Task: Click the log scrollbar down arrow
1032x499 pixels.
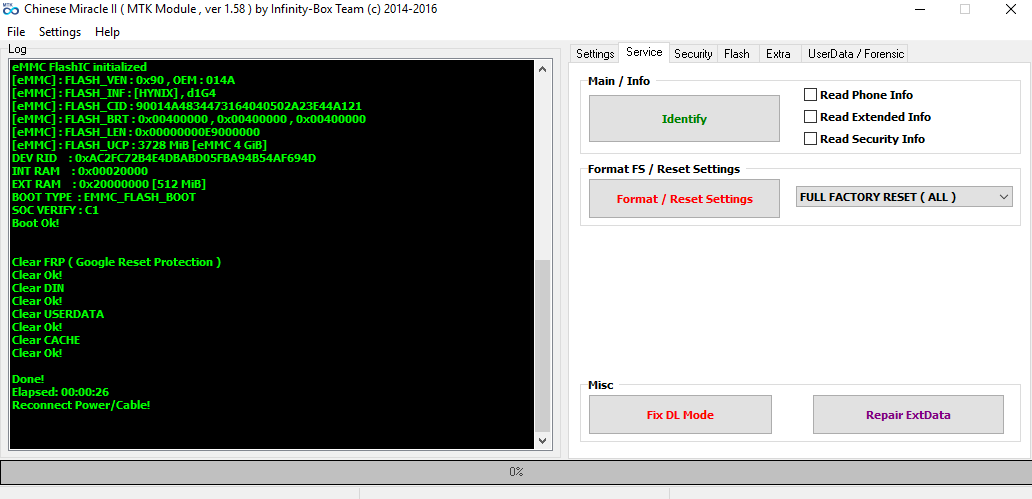Action: [542, 440]
